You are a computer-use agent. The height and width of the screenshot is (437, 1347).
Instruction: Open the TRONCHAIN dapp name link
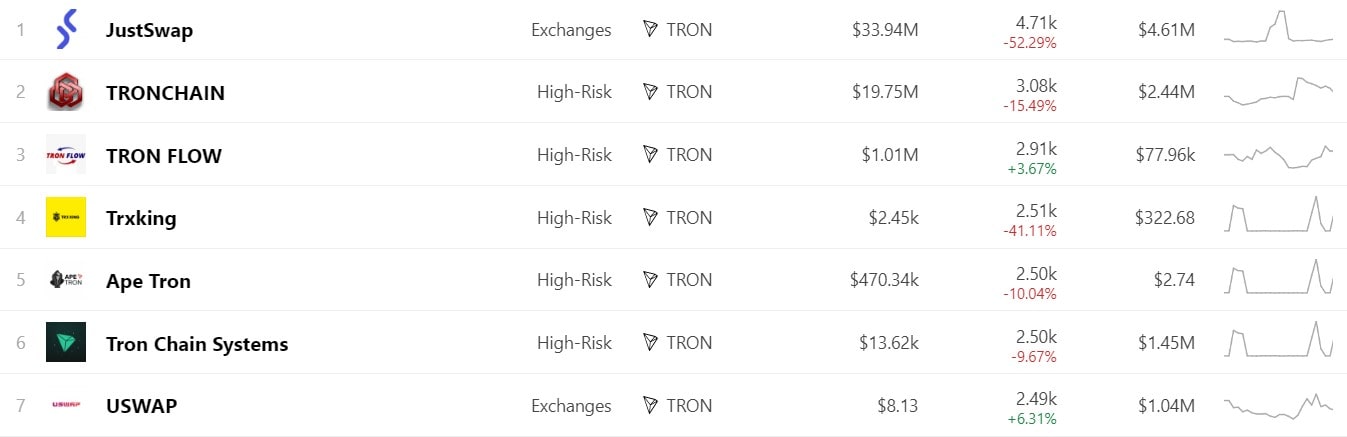165,93
